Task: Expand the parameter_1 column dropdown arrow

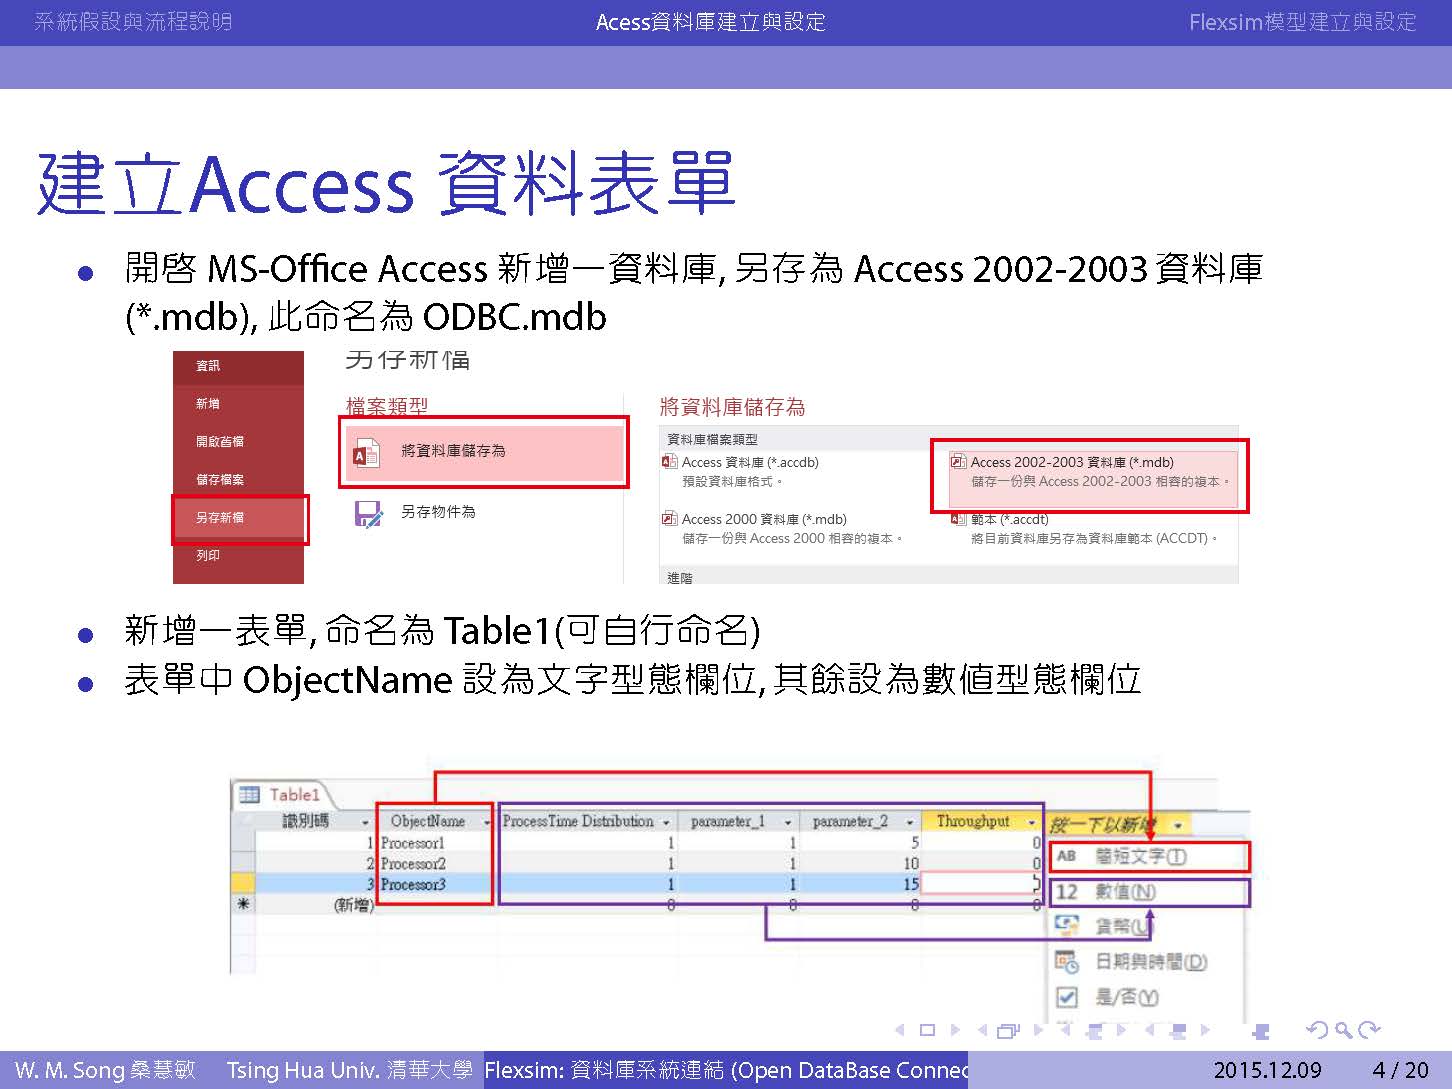Action: point(788,823)
